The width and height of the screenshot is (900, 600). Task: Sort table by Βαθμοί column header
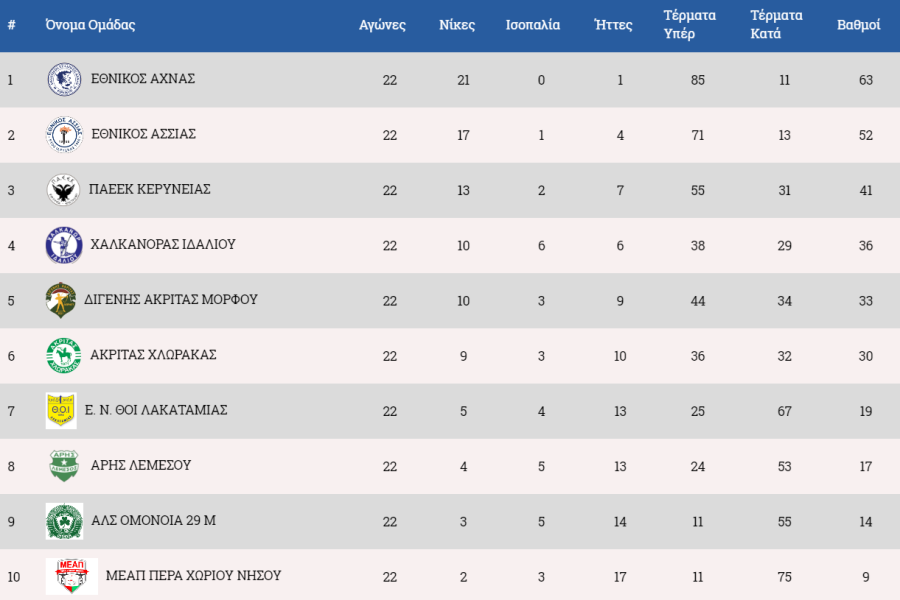pyautogui.click(x=858, y=25)
